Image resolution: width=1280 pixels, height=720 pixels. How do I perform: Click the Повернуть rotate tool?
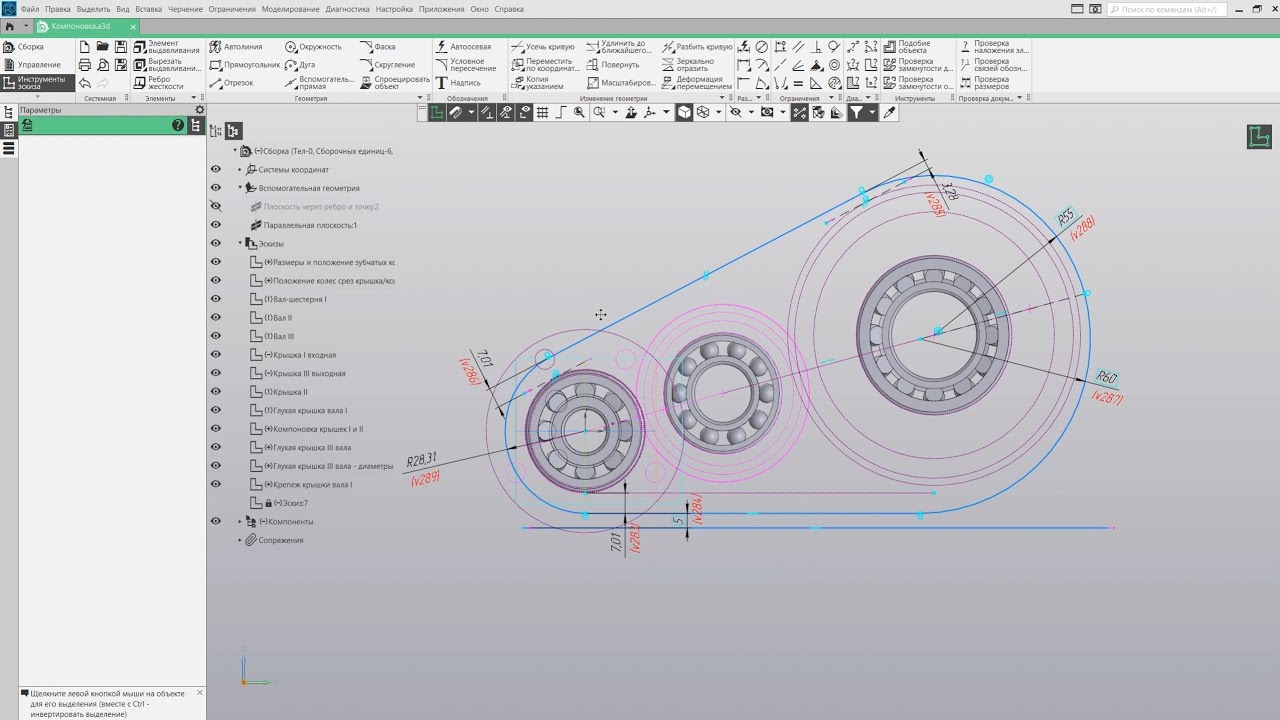612,65
